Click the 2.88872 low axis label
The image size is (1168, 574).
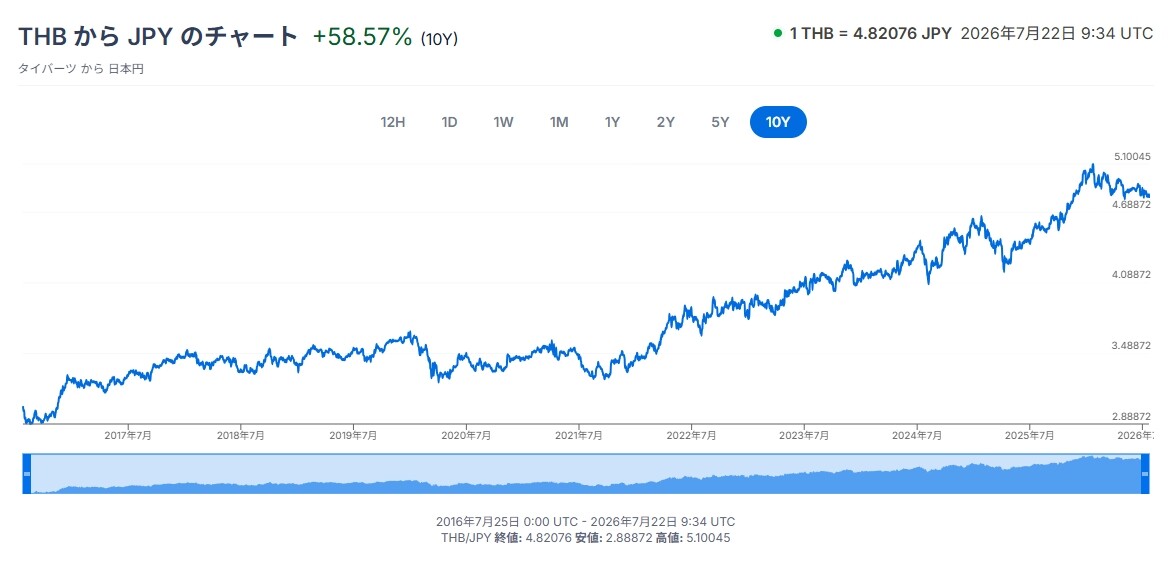[1132, 416]
